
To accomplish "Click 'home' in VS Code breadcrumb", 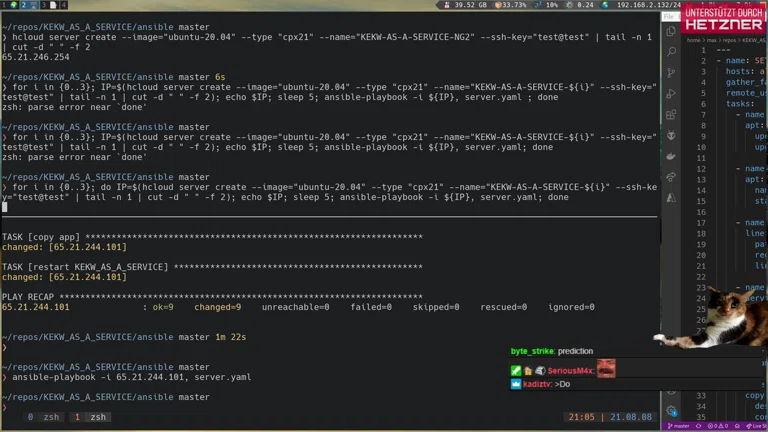I will 693,40.
